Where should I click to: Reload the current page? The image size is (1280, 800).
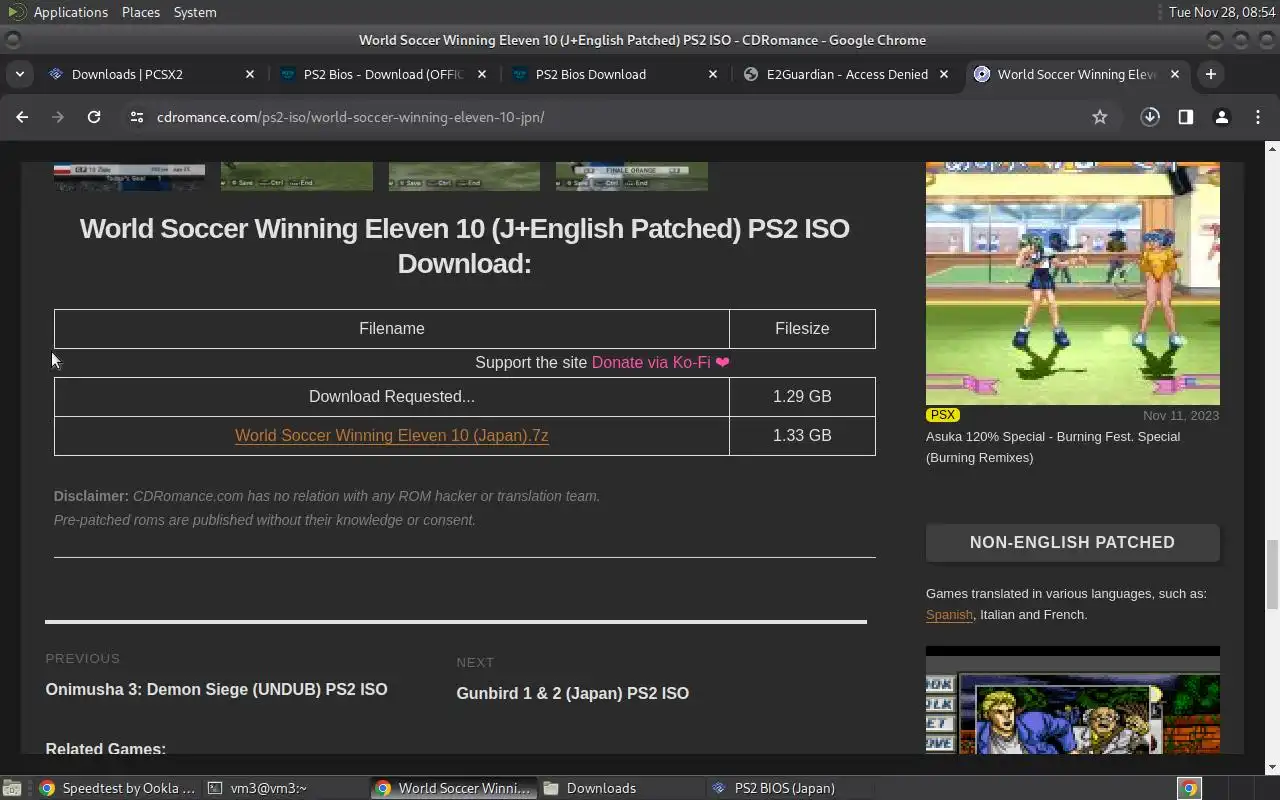[x=94, y=117]
